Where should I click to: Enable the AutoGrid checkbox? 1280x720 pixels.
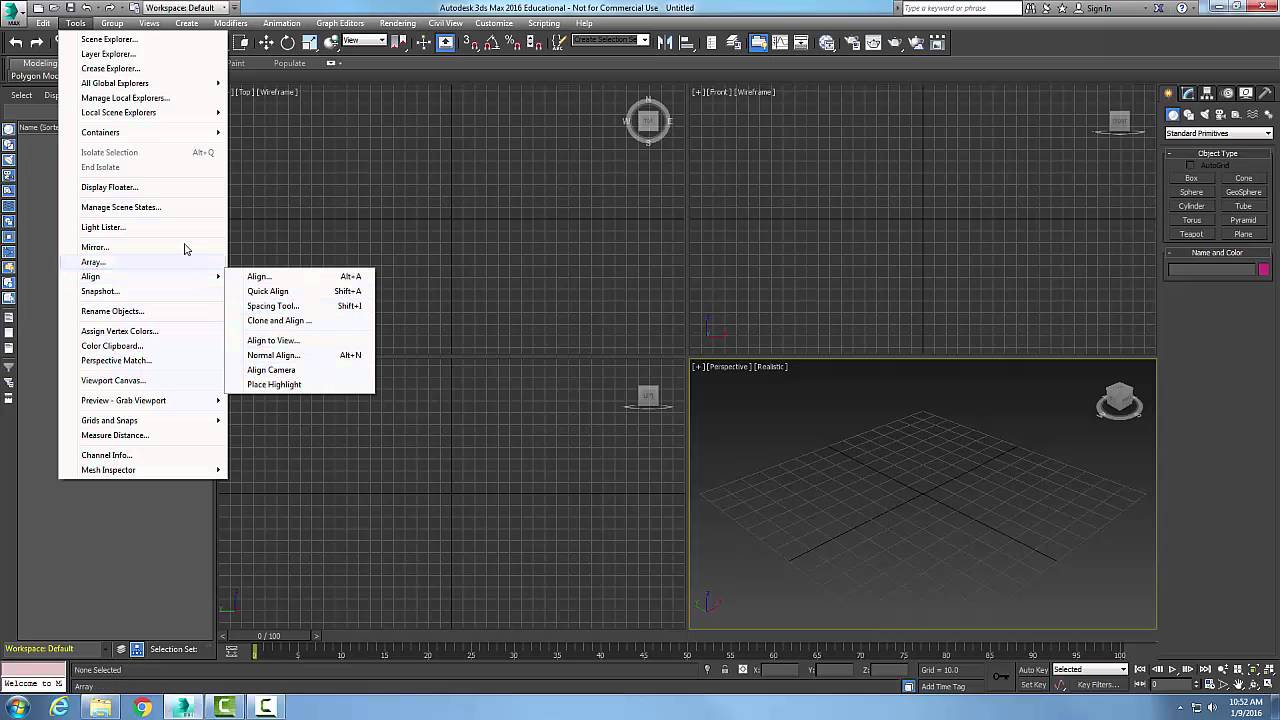(x=1190, y=165)
